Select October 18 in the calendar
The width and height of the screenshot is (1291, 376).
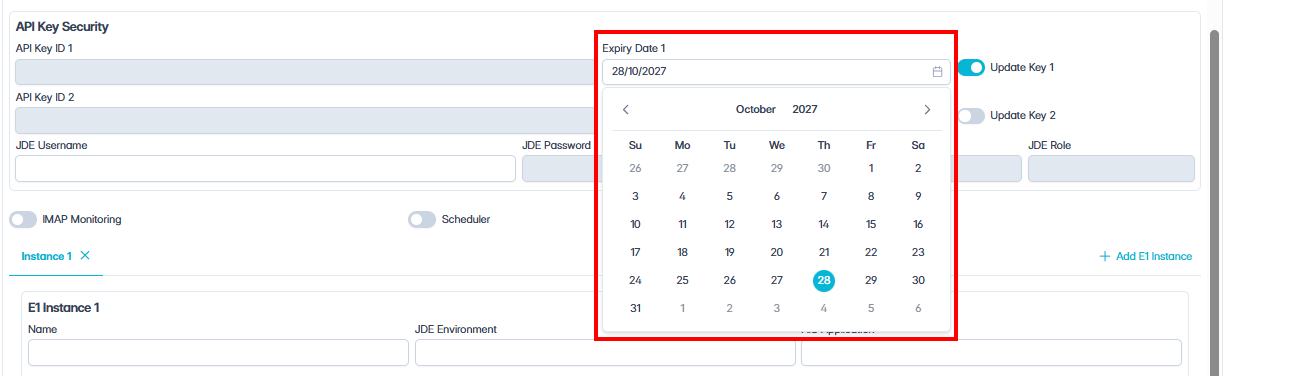[x=682, y=252]
